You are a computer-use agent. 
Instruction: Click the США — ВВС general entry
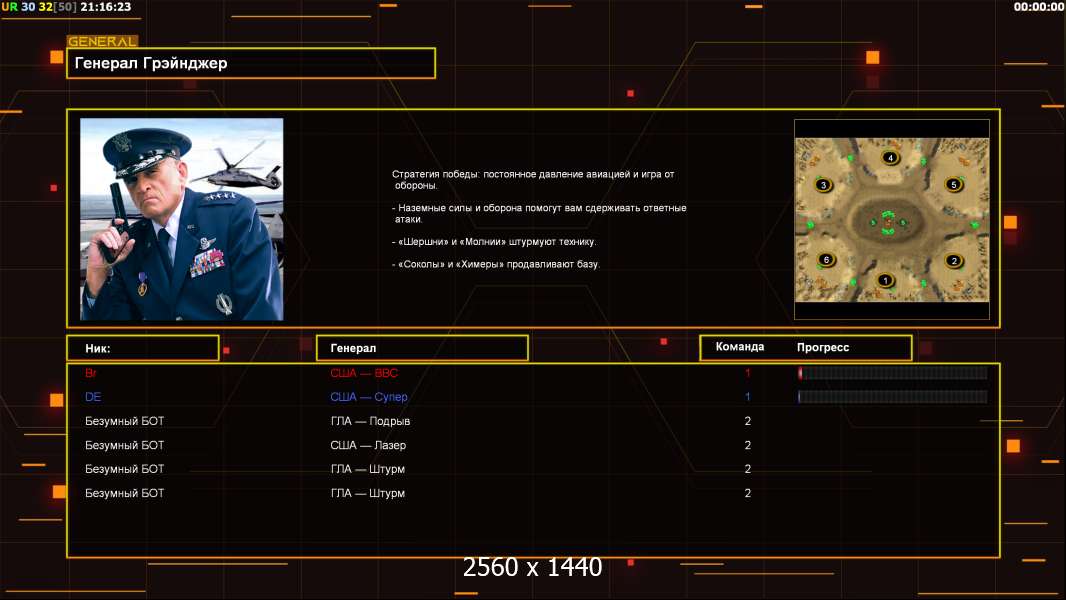[364, 373]
